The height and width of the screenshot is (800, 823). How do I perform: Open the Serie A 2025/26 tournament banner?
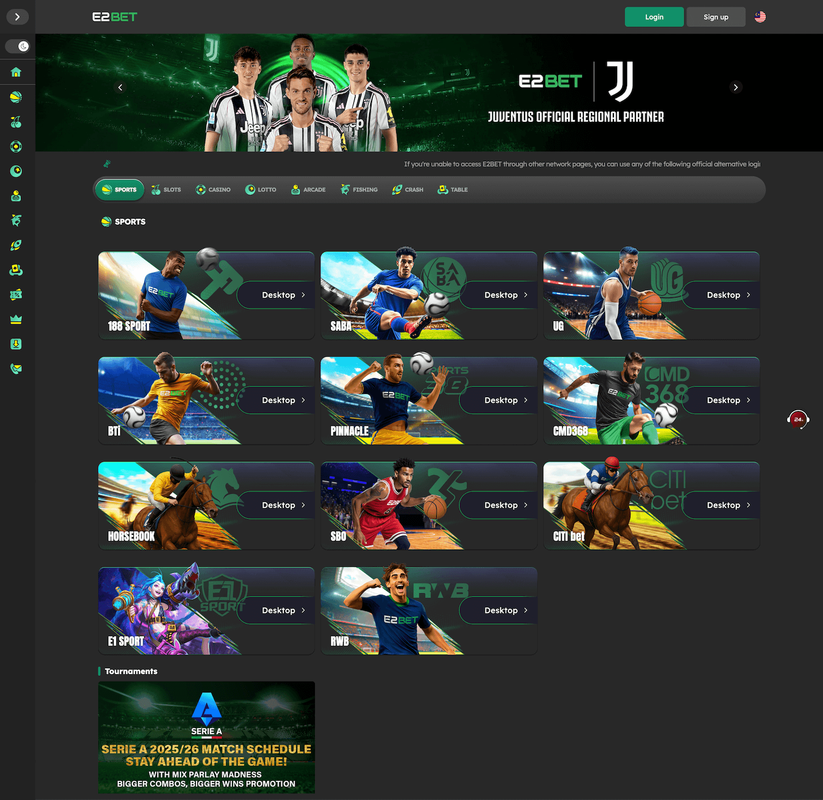click(x=206, y=737)
